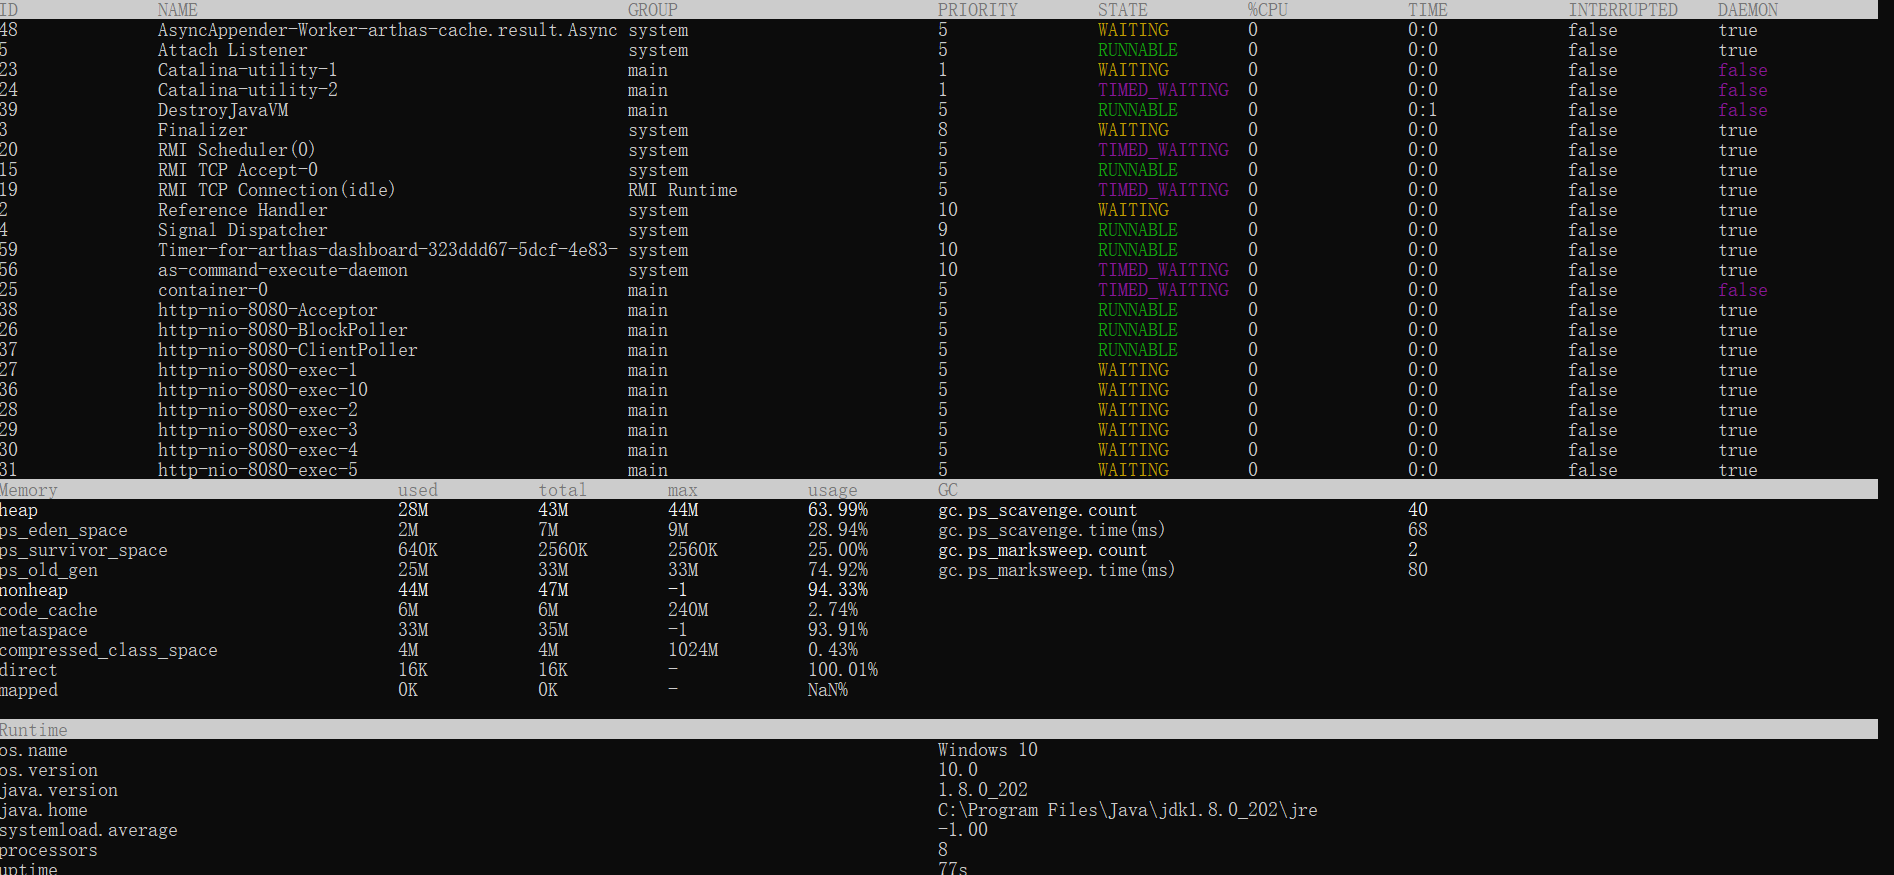Click the 94.33% nonheap usage value
The image size is (1894, 875).
(x=838, y=590)
